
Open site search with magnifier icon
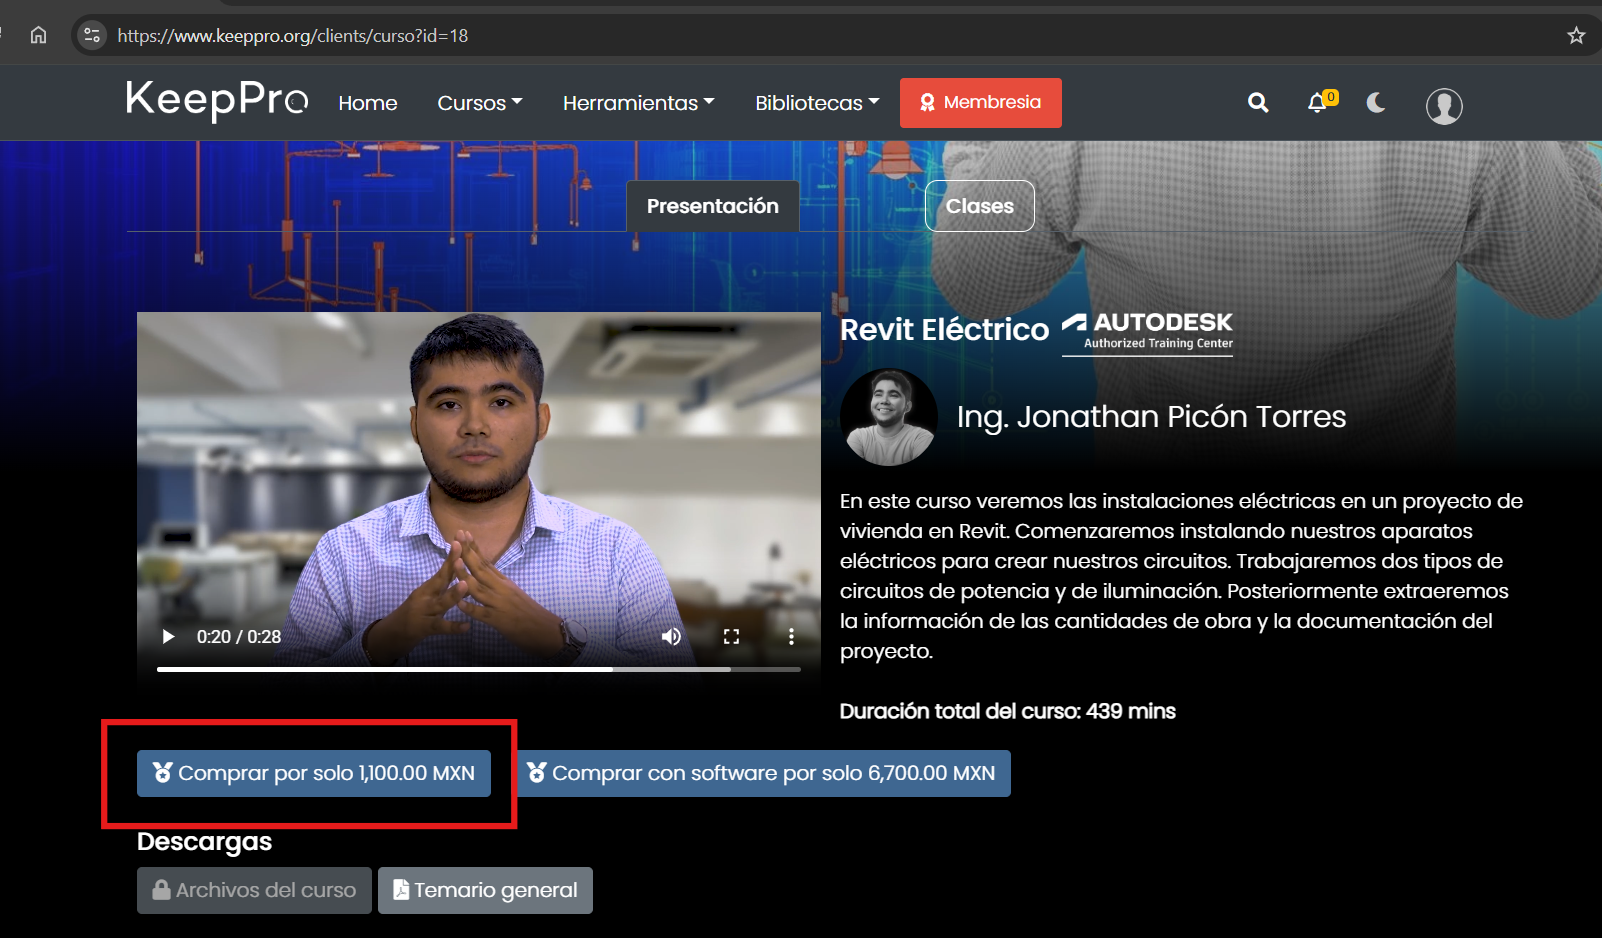pyautogui.click(x=1258, y=103)
